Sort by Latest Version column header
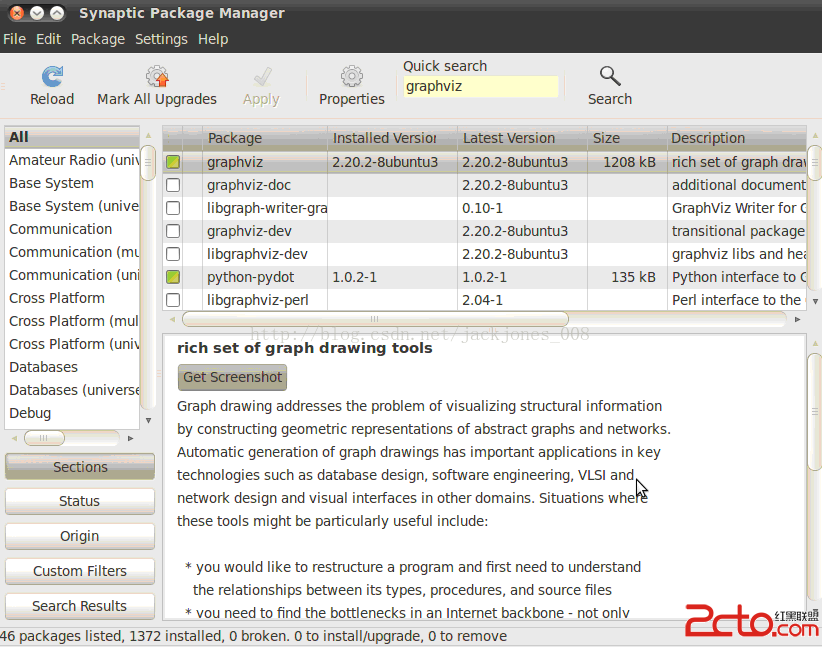 click(521, 138)
